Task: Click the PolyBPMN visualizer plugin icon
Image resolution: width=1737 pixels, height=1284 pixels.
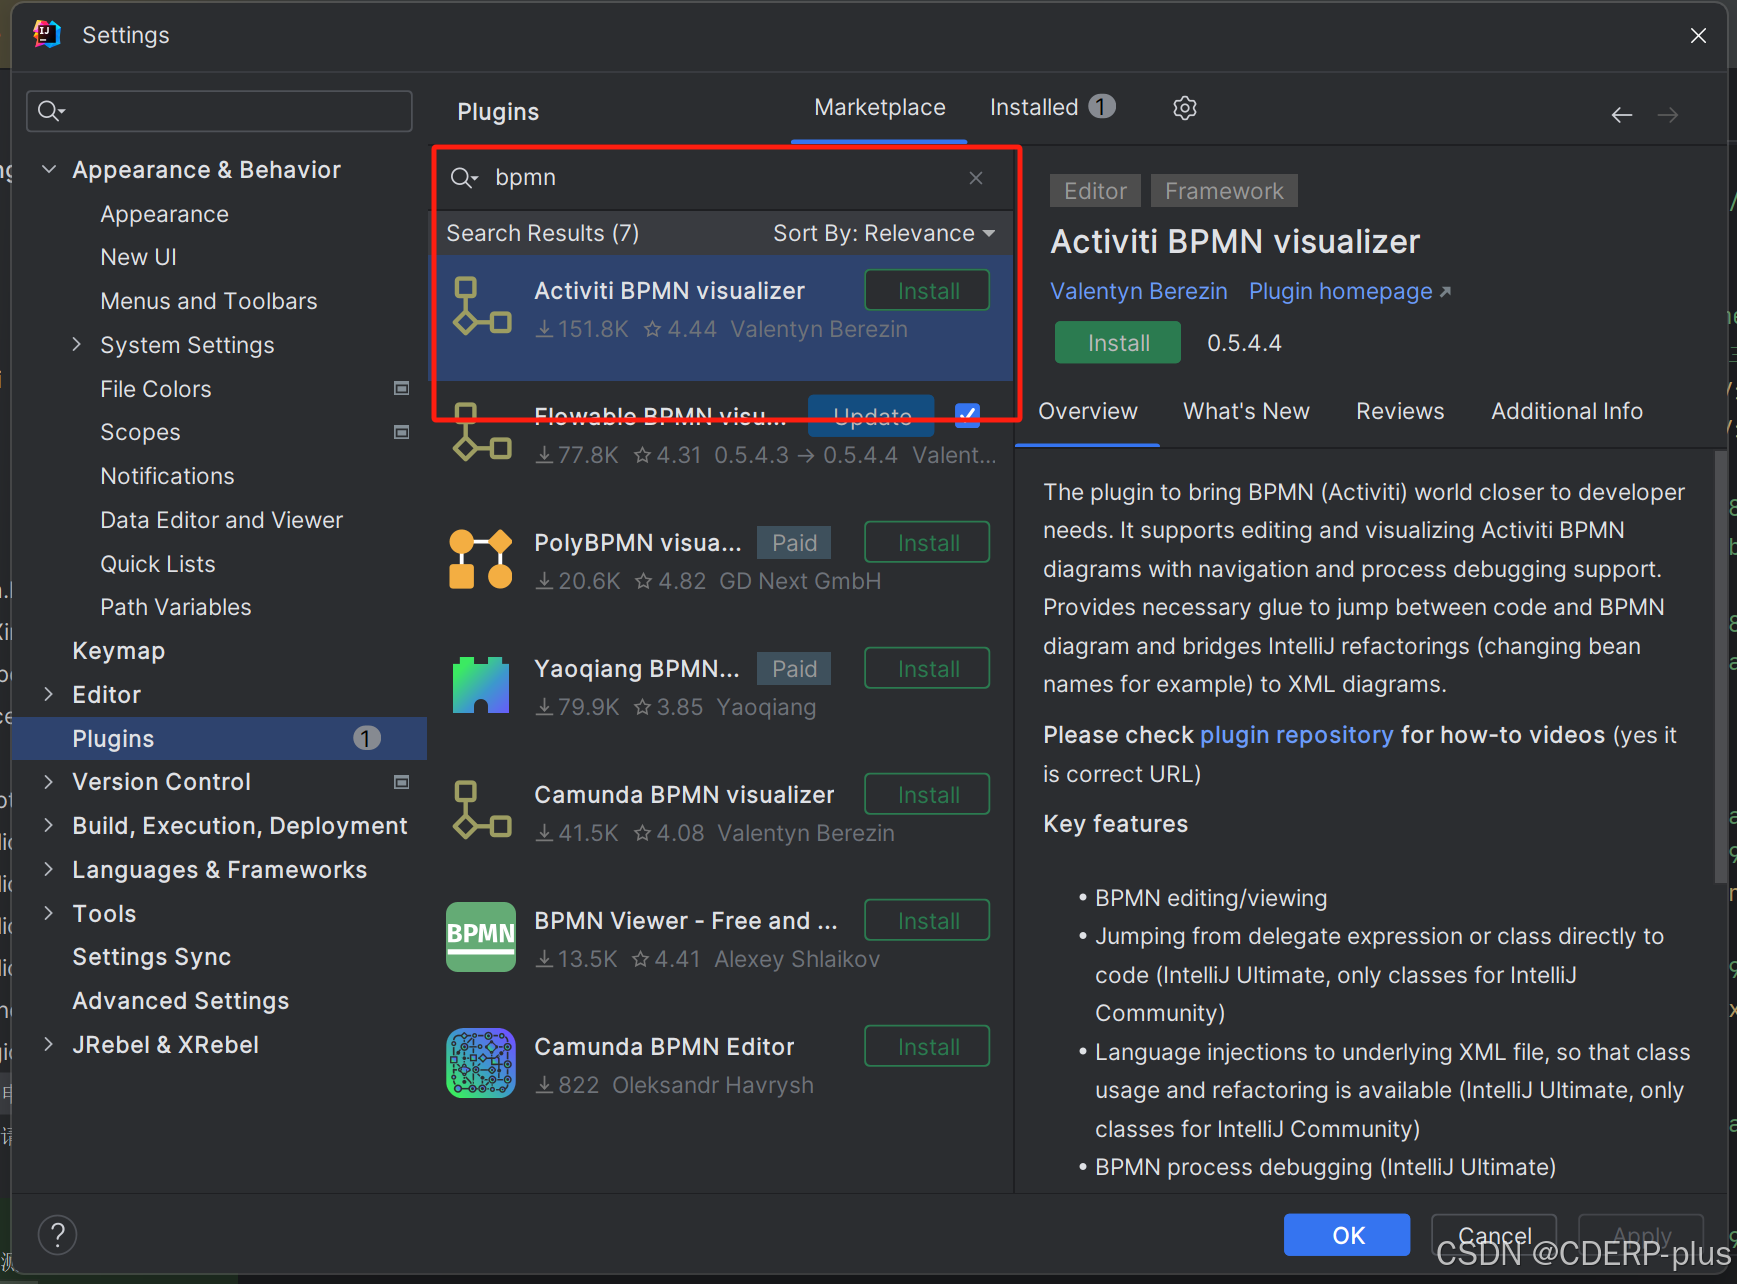Action: [x=481, y=559]
